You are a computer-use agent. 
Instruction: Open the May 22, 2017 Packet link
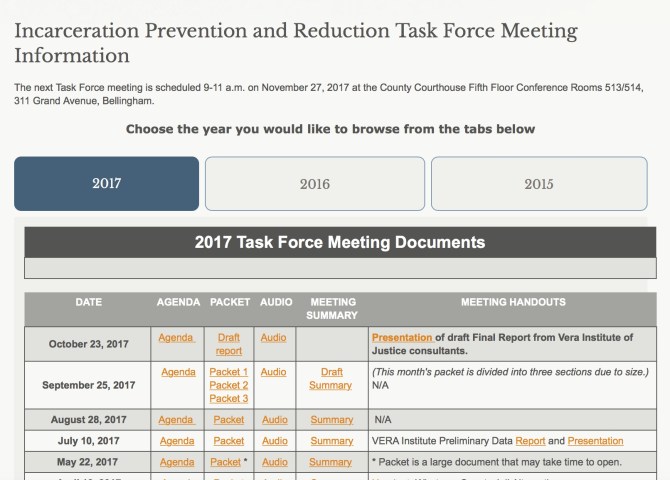[x=226, y=462]
